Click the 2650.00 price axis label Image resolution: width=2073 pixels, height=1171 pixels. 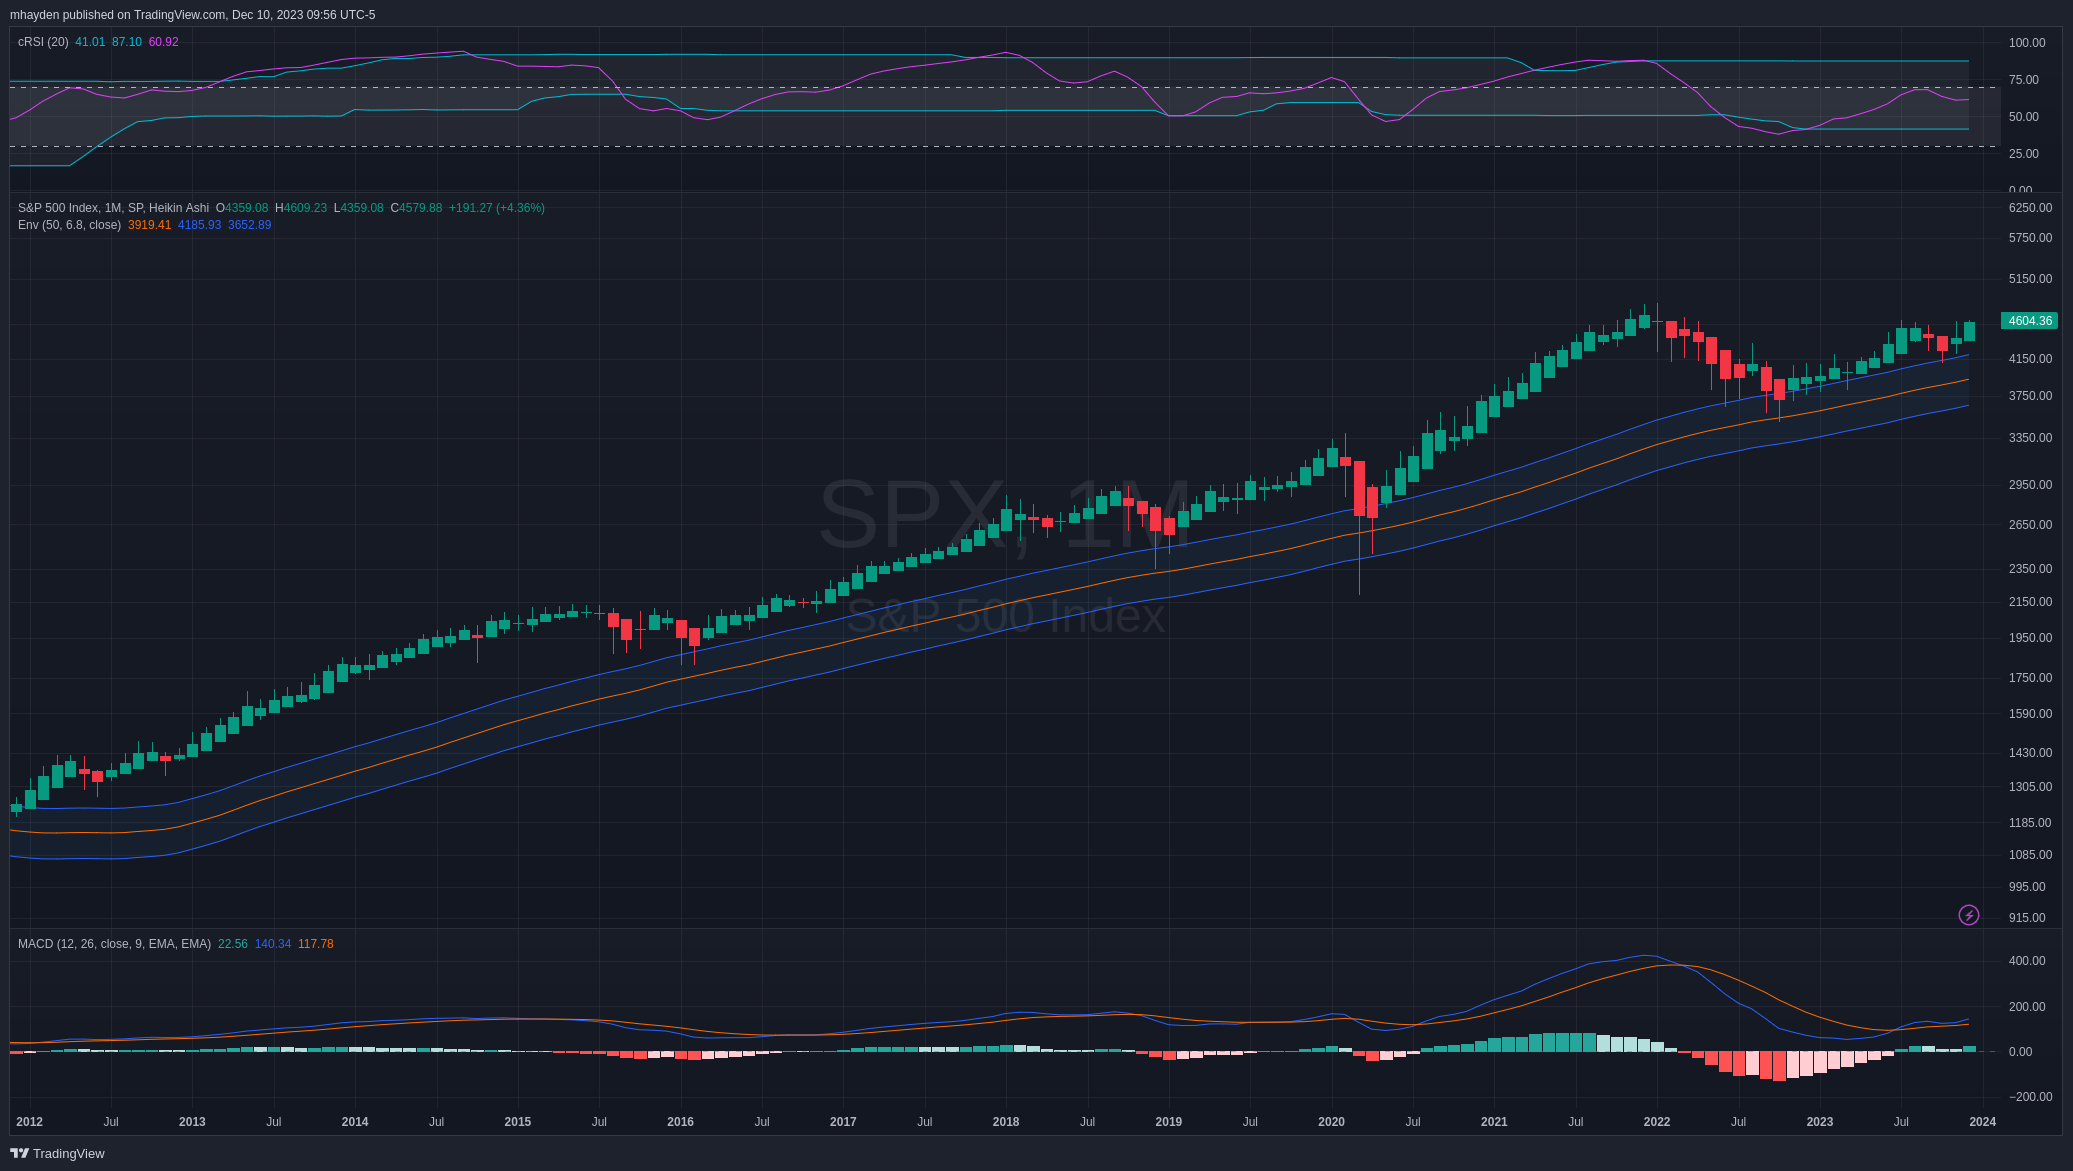pyautogui.click(x=2030, y=525)
